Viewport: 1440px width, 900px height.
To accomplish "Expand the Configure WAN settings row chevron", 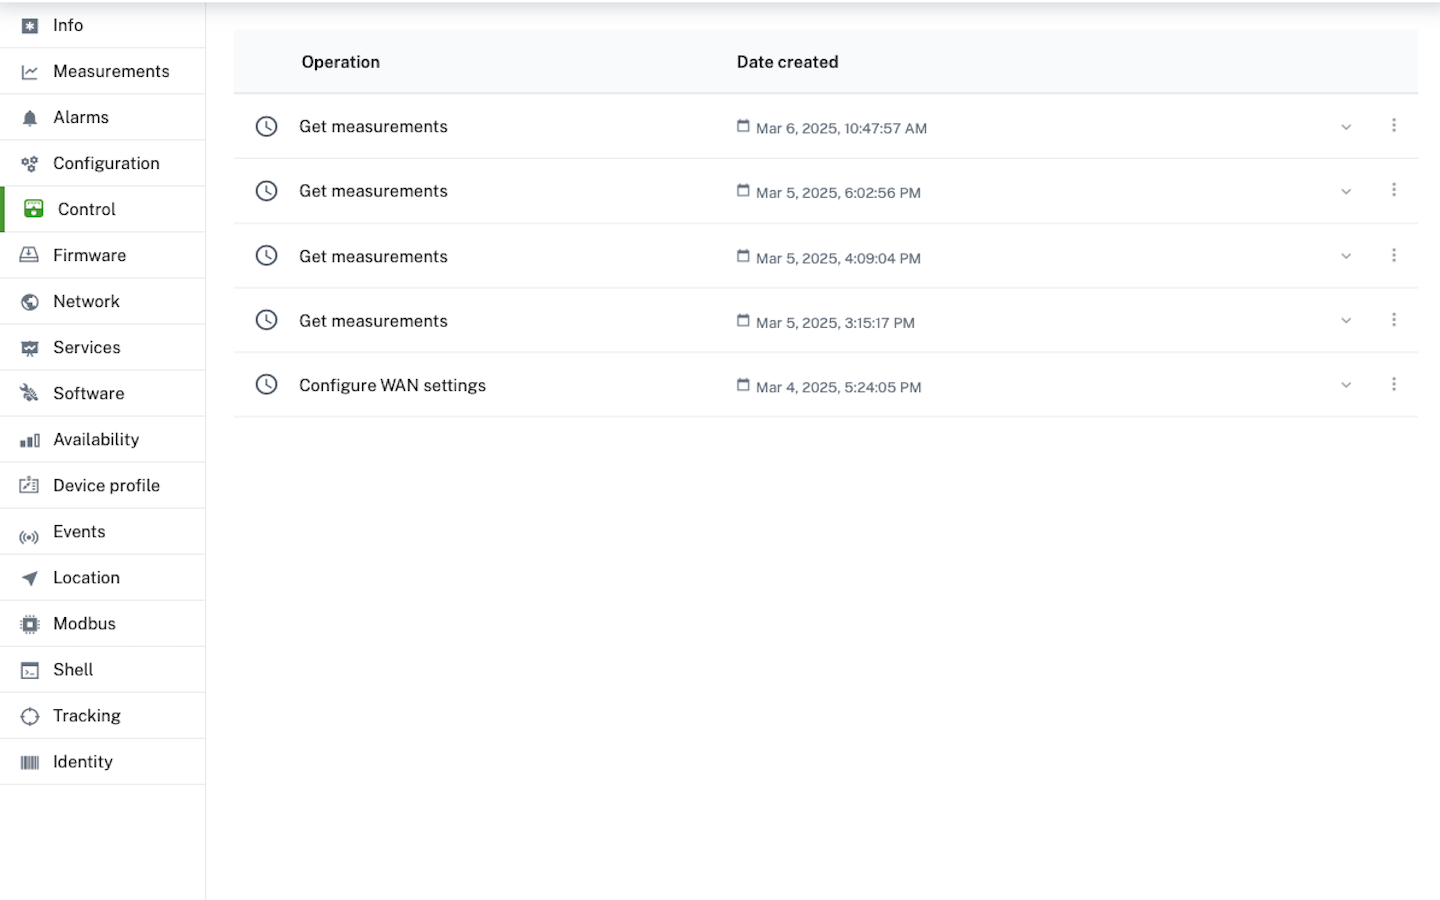I will click(1346, 385).
